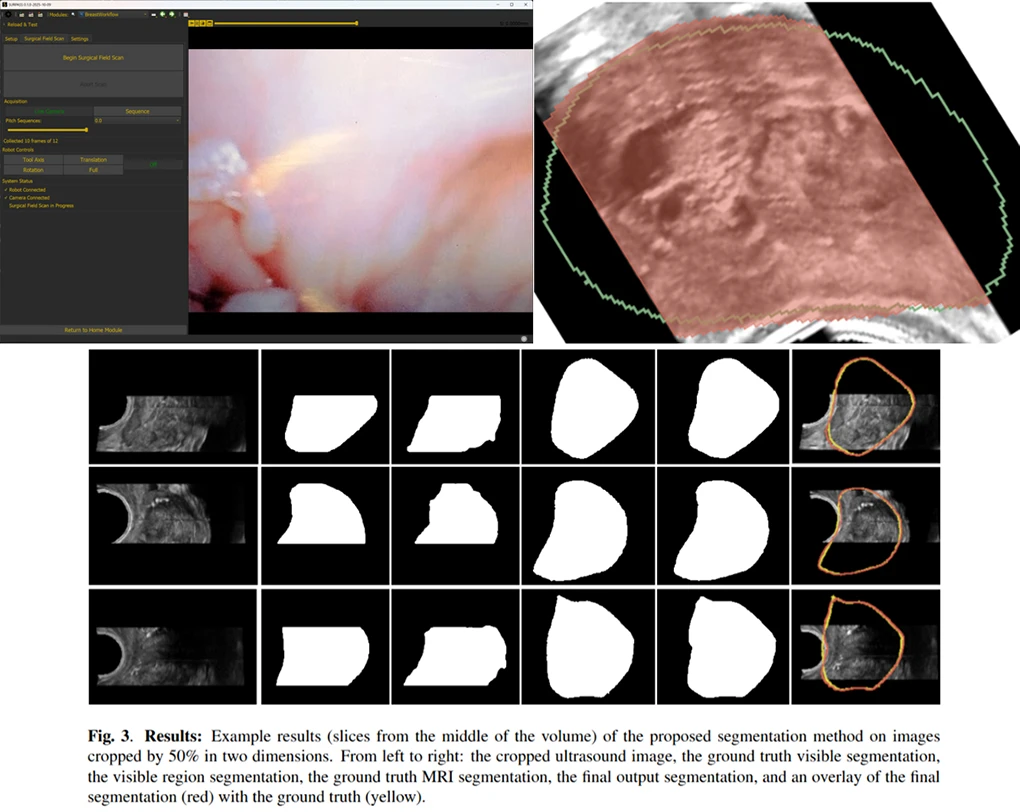This screenshot has width=1020, height=812.
Task: Minimize the application window
Action: click(x=497, y=5)
